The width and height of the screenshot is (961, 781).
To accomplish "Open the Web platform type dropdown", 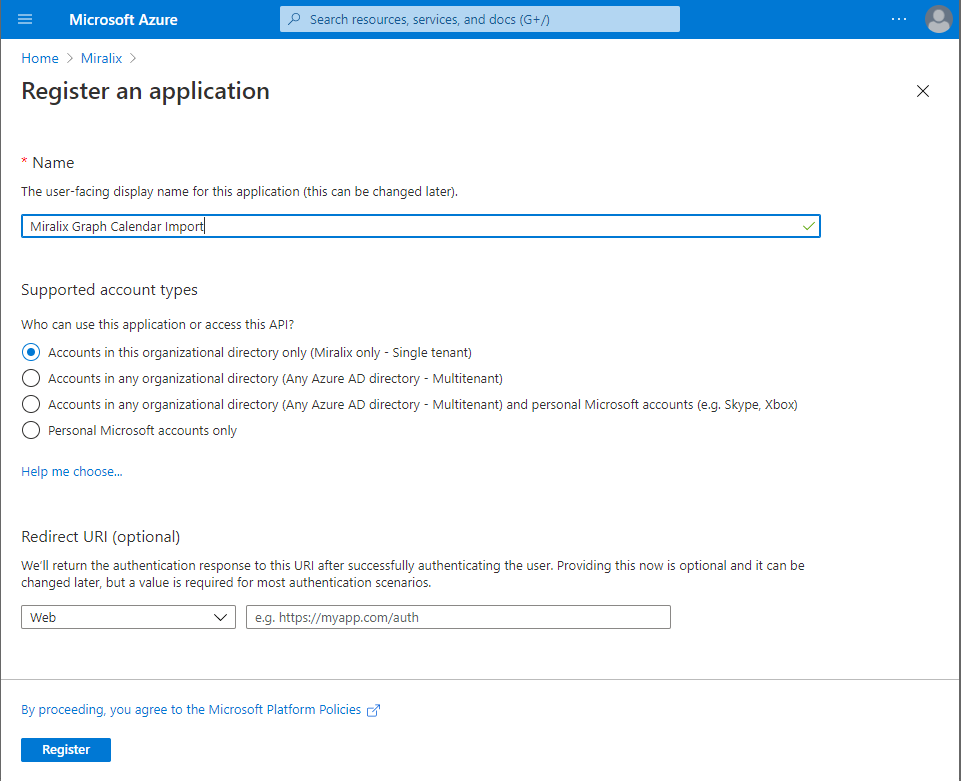I will tap(128, 617).
